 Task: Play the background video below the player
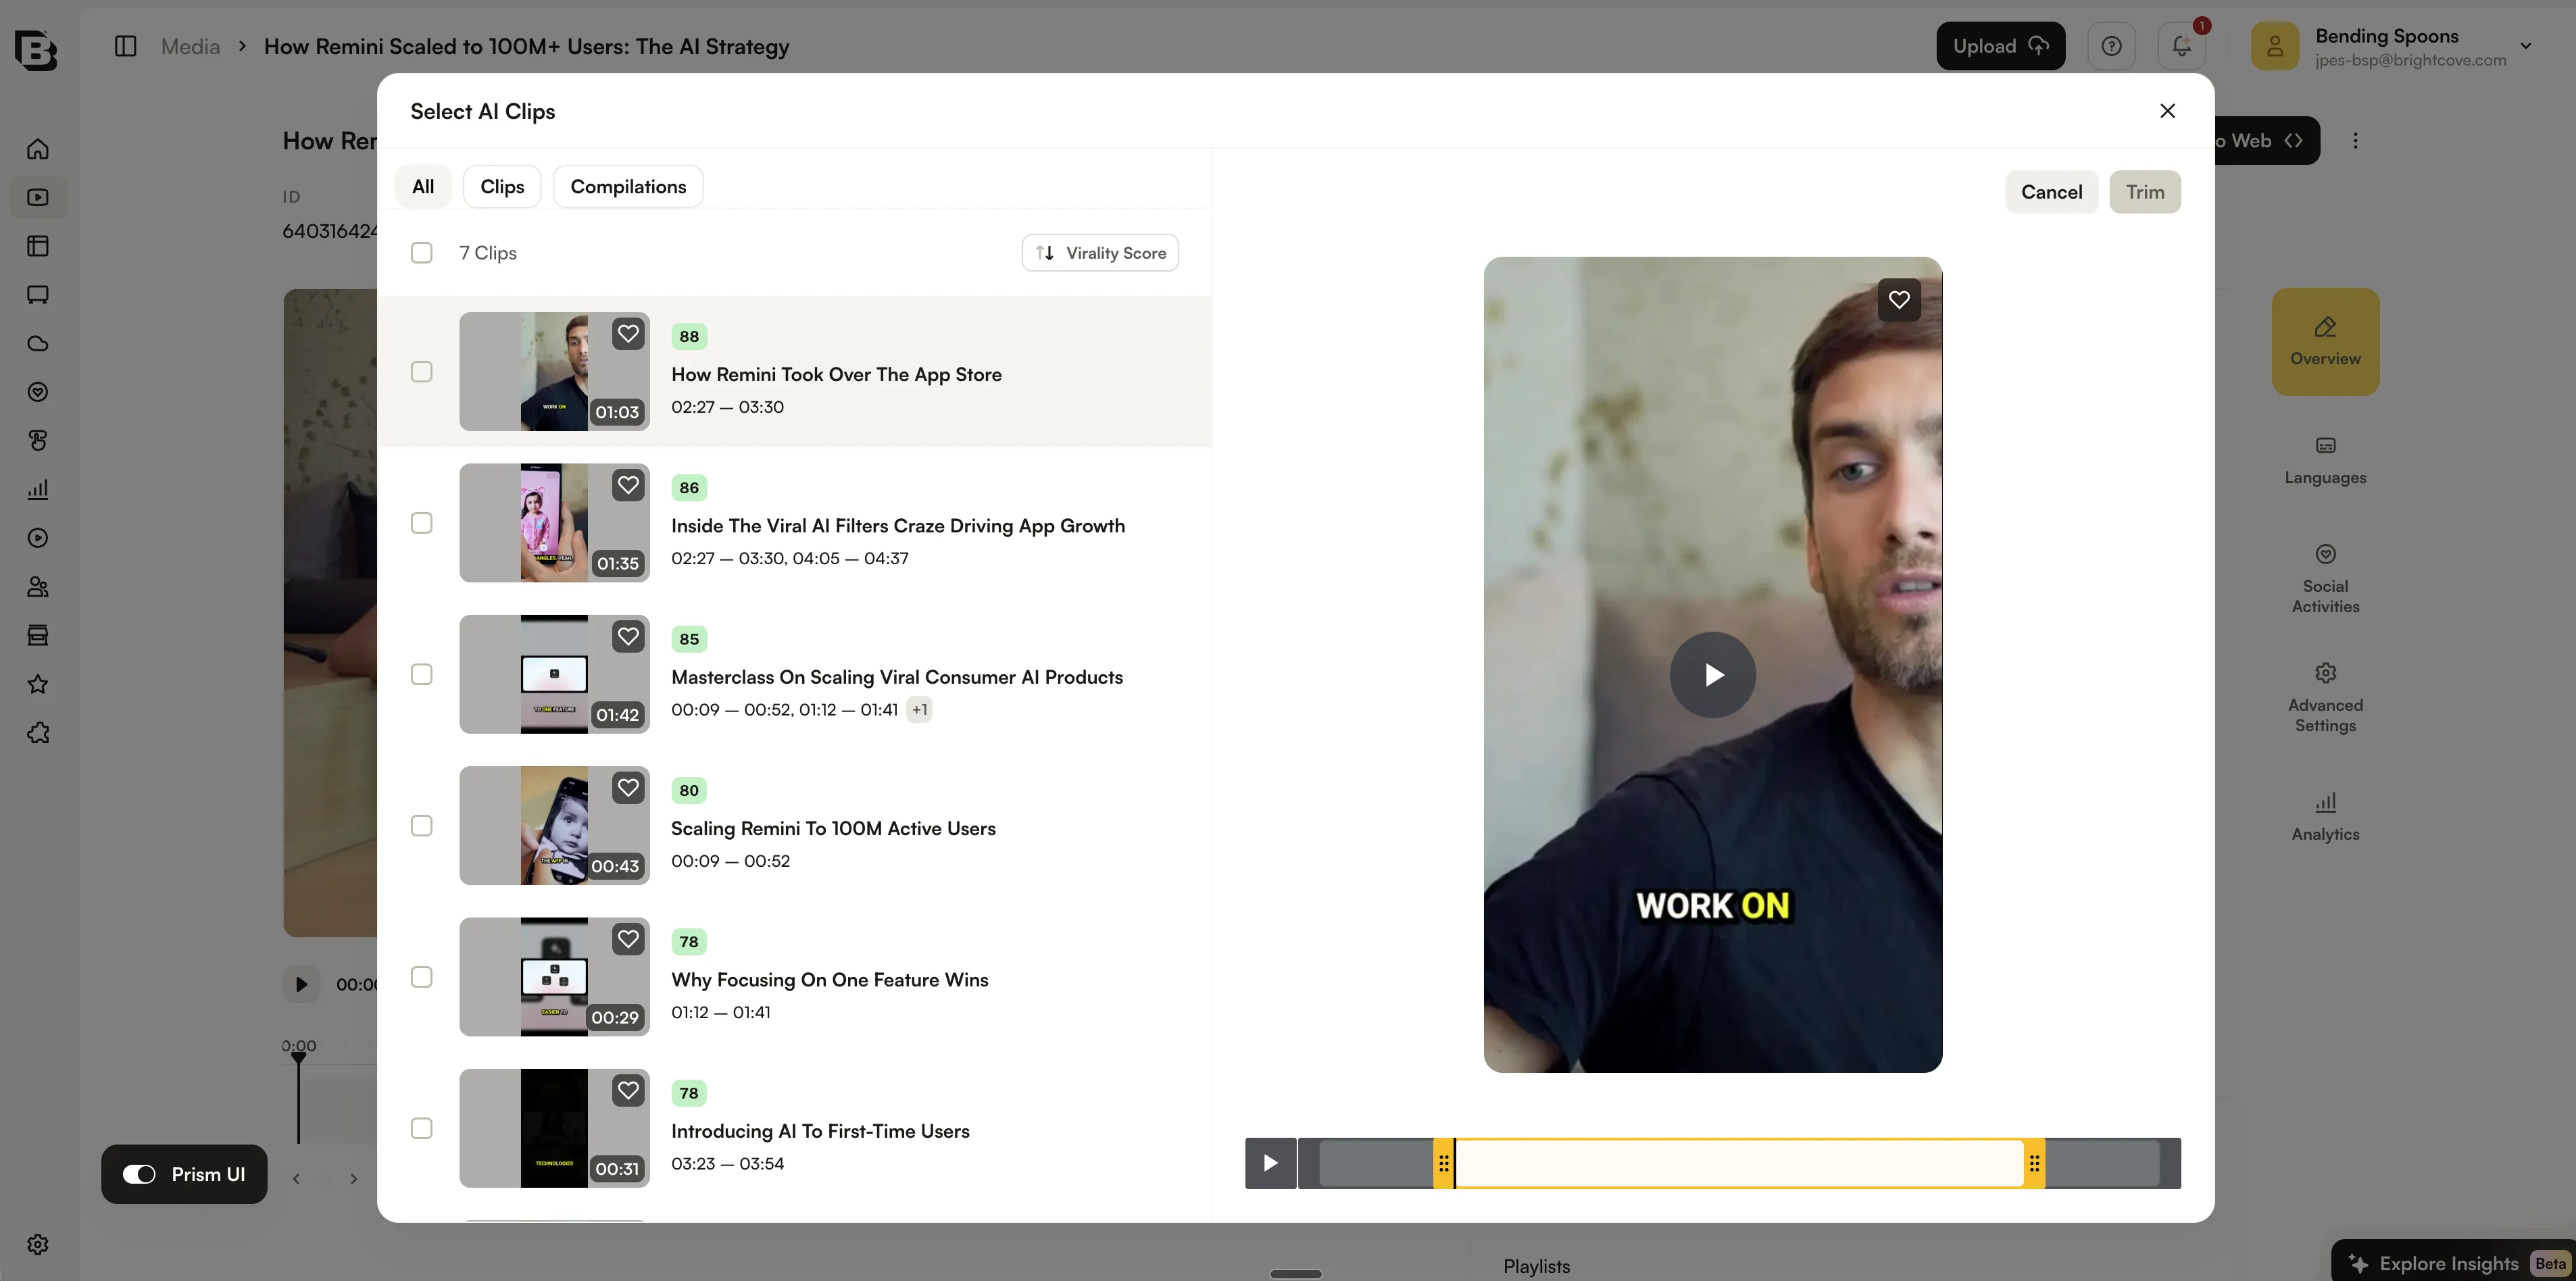301,984
